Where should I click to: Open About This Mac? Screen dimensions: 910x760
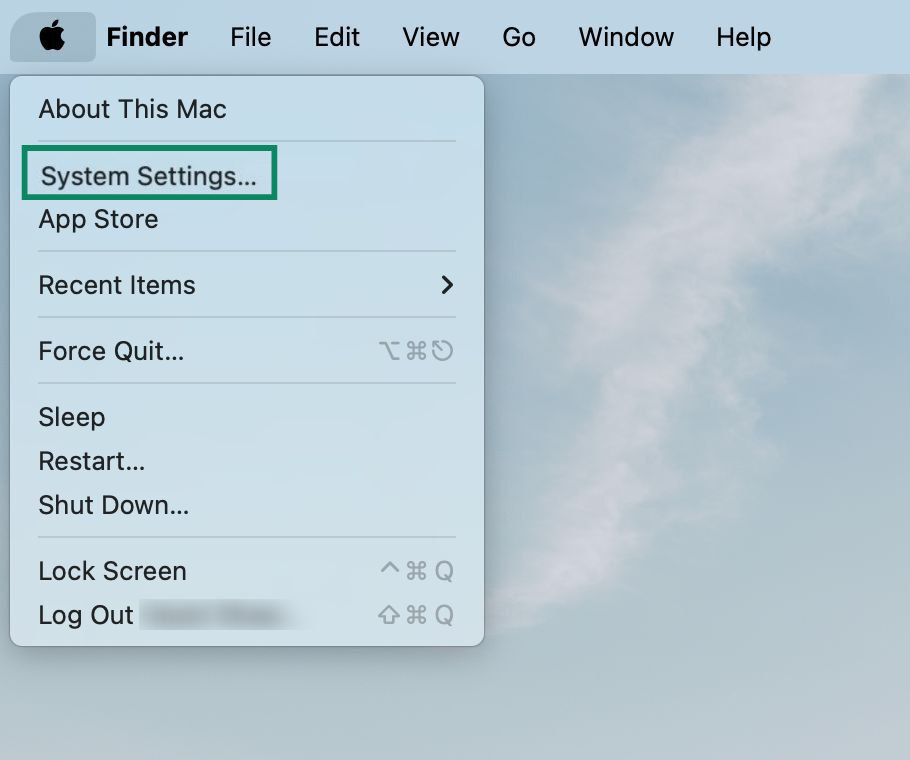[x=131, y=109]
